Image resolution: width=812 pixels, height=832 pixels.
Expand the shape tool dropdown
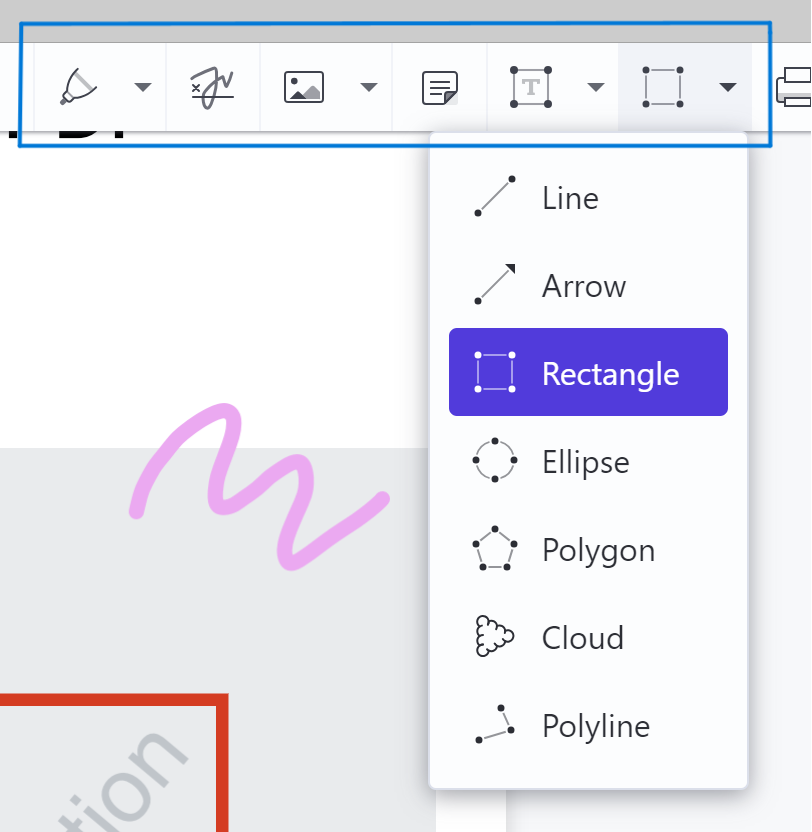727,87
